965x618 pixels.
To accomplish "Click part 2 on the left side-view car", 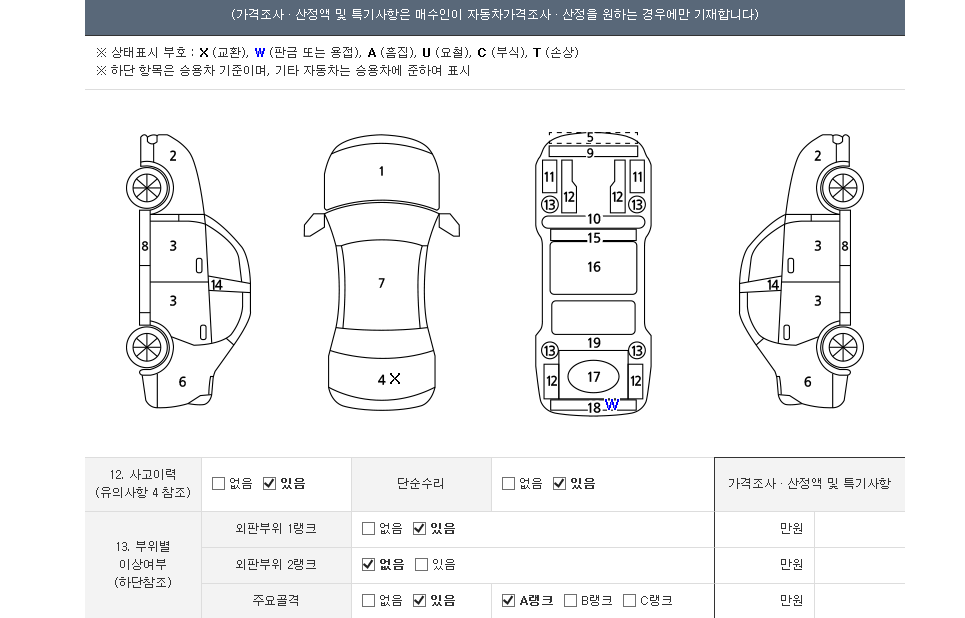I will pyautogui.click(x=173, y=156).
